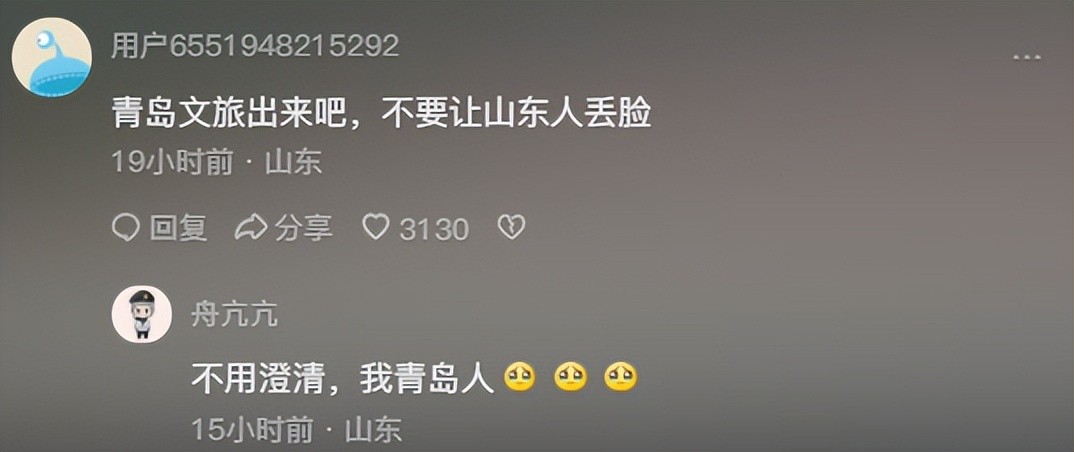Open avatar of 用户6551948215292
This screenshot has width=1074, height=452.
click(x=52, y=57)
